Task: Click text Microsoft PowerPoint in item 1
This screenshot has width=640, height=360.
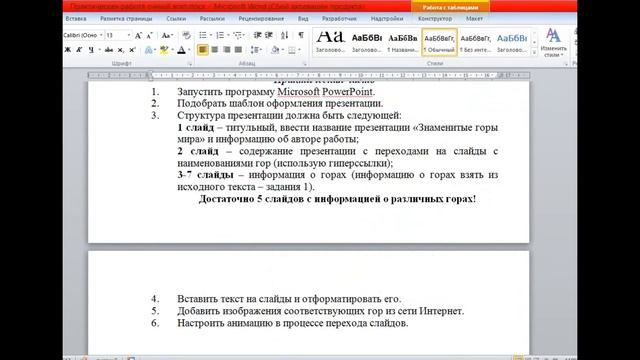Action: (325, 92)
